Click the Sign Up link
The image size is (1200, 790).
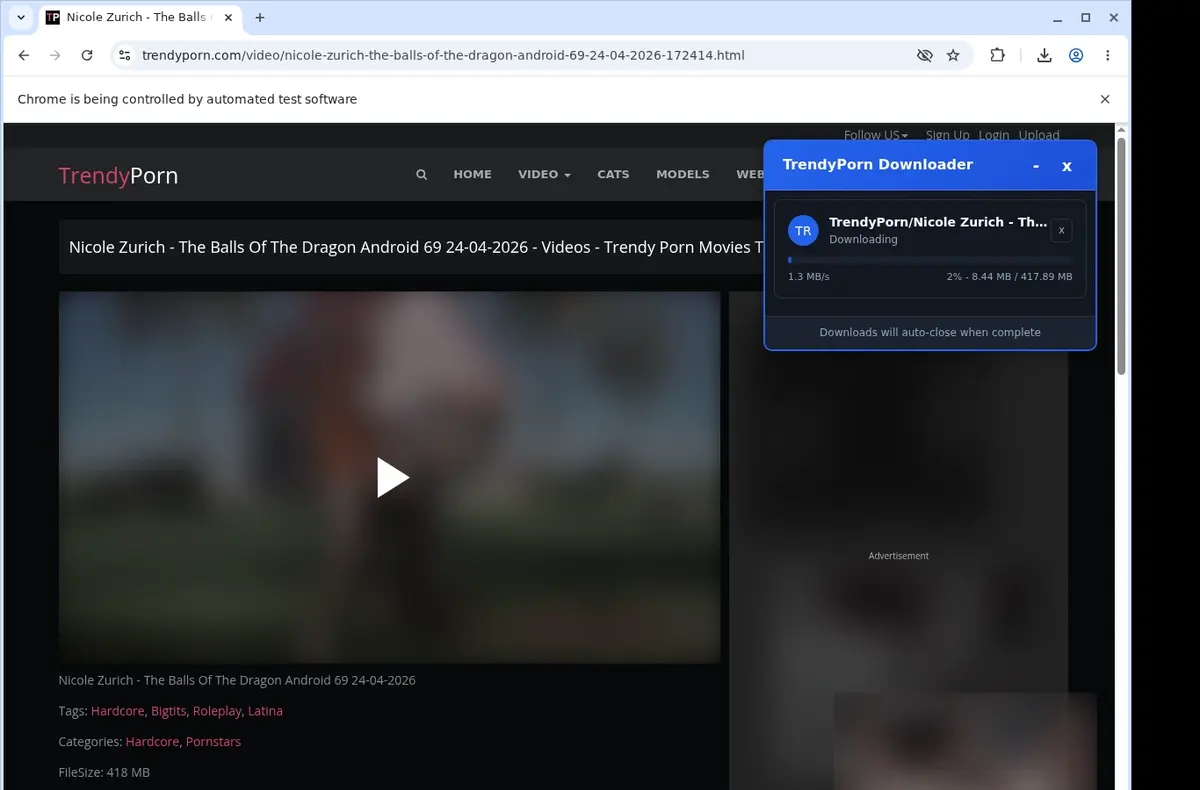tap(947, 135)
